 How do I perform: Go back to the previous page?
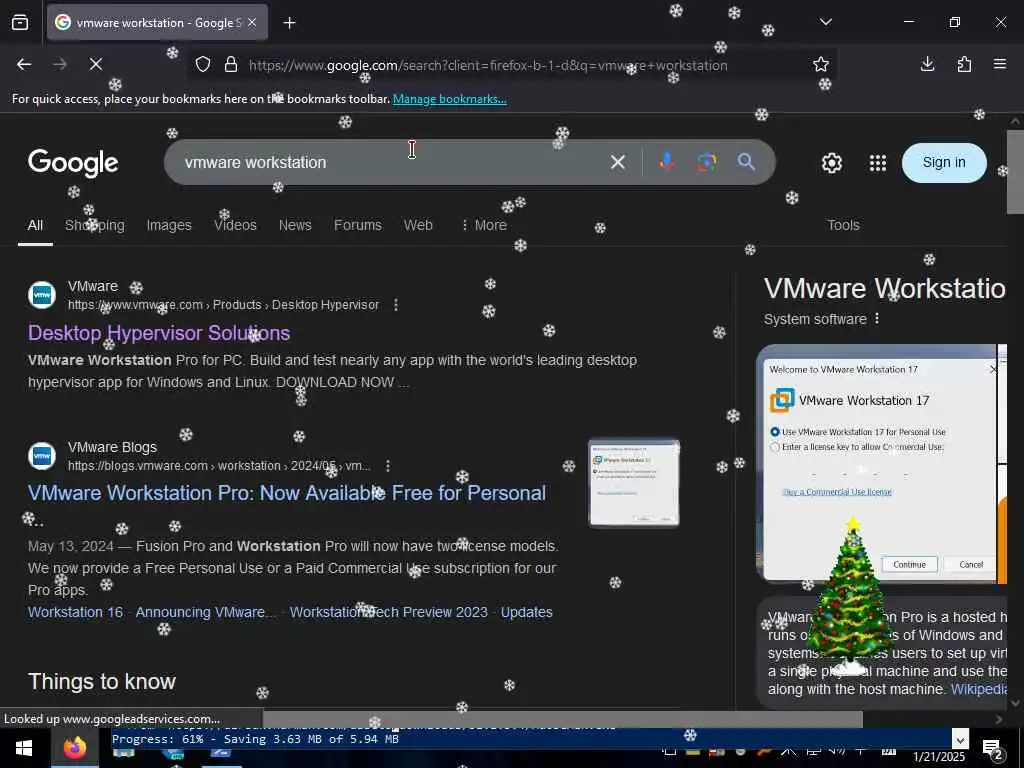24,64
